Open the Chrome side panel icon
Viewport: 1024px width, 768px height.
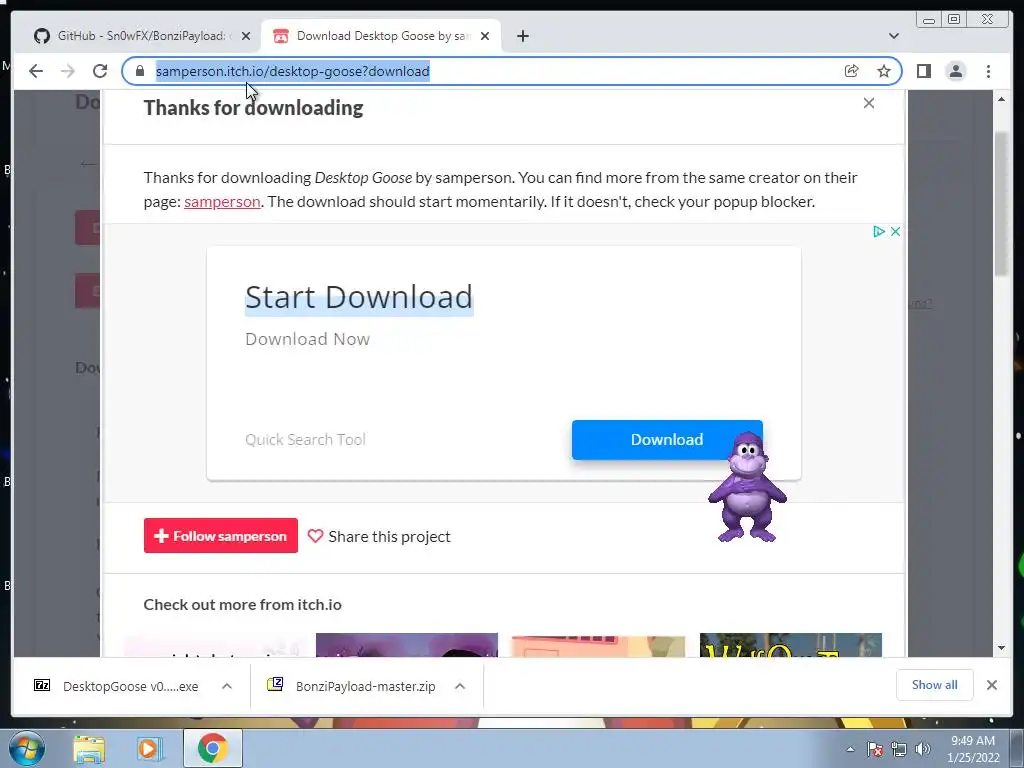[923, 71]
